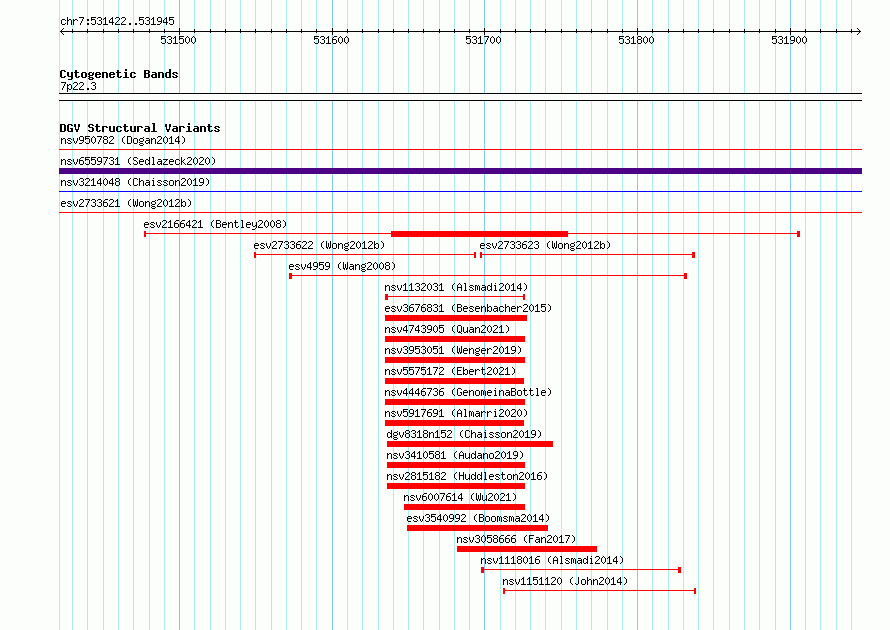Click ruler position 531500
This screenshot has height=630, width=890.
[x=178, y=40]
